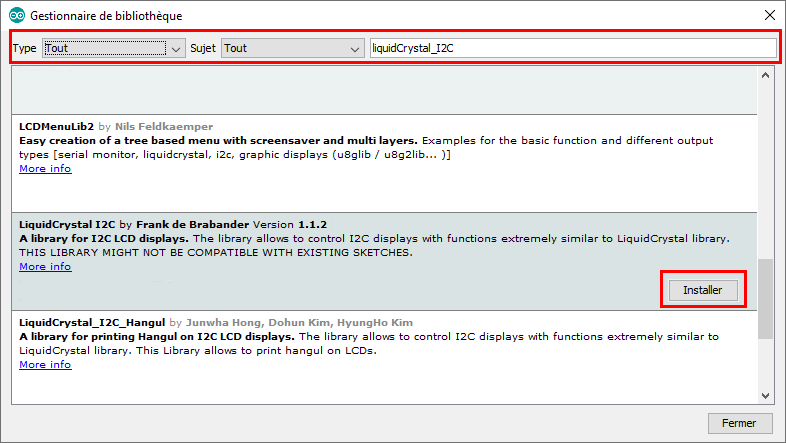This screenshot has height=443, width=786.
Task: Click the scrollbar track above the thumb
Action: pos(765,170)
